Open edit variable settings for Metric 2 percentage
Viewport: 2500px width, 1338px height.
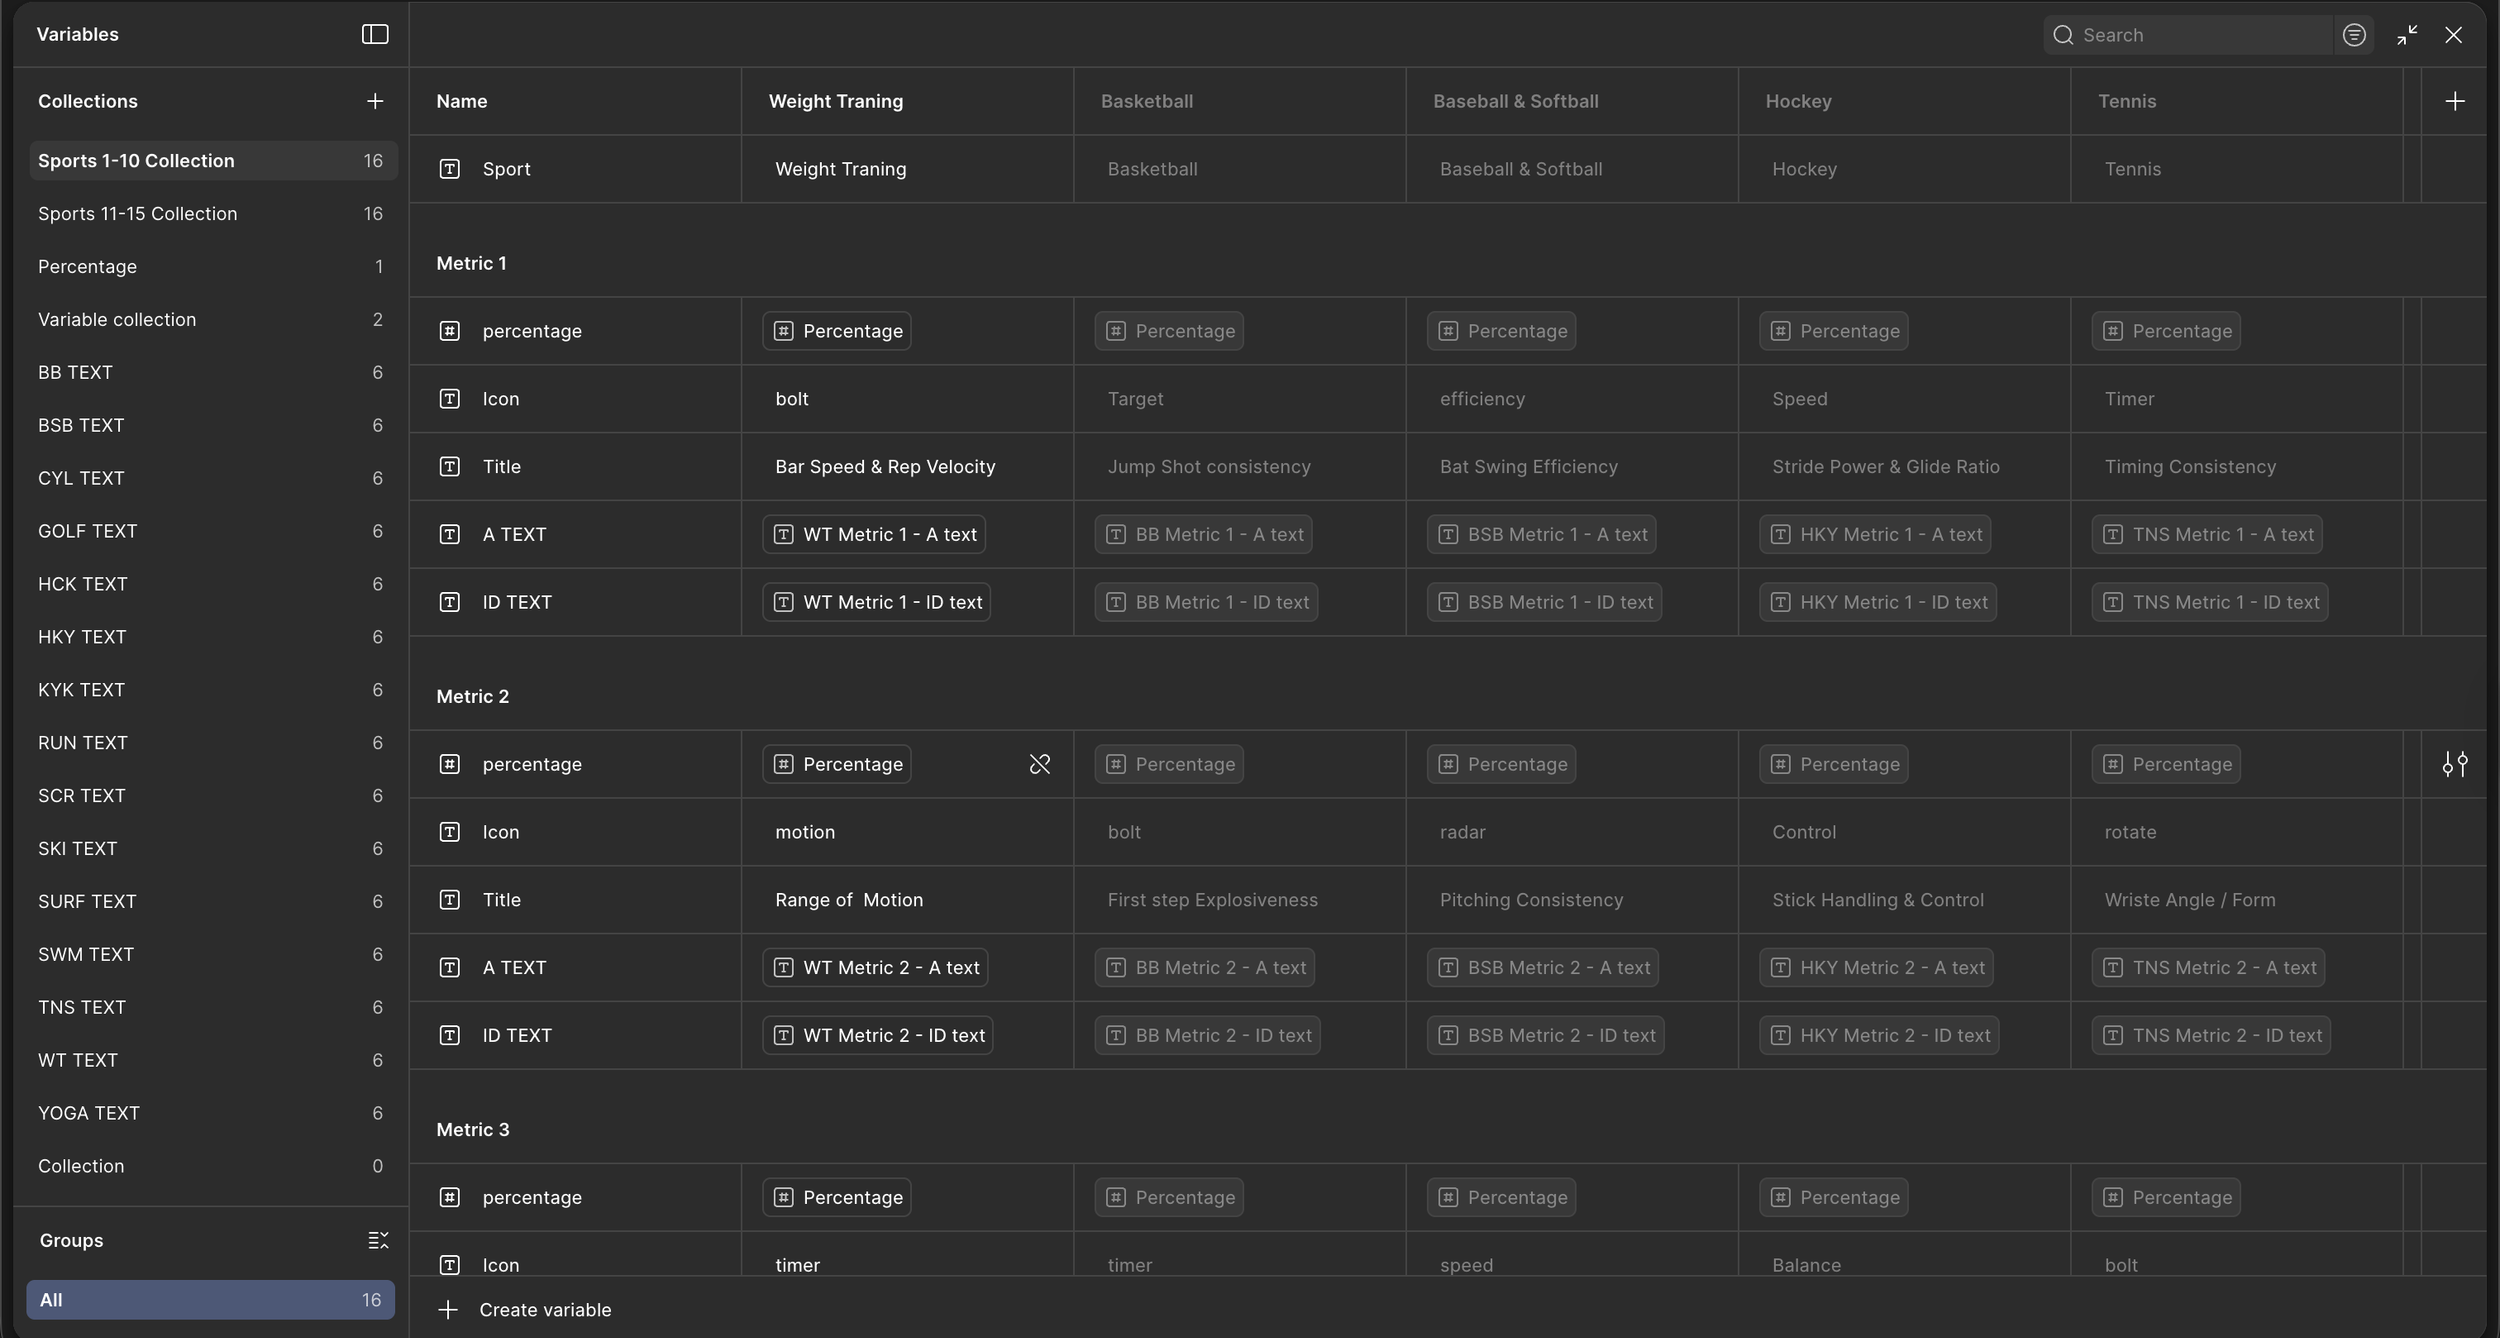[2454, 764]
